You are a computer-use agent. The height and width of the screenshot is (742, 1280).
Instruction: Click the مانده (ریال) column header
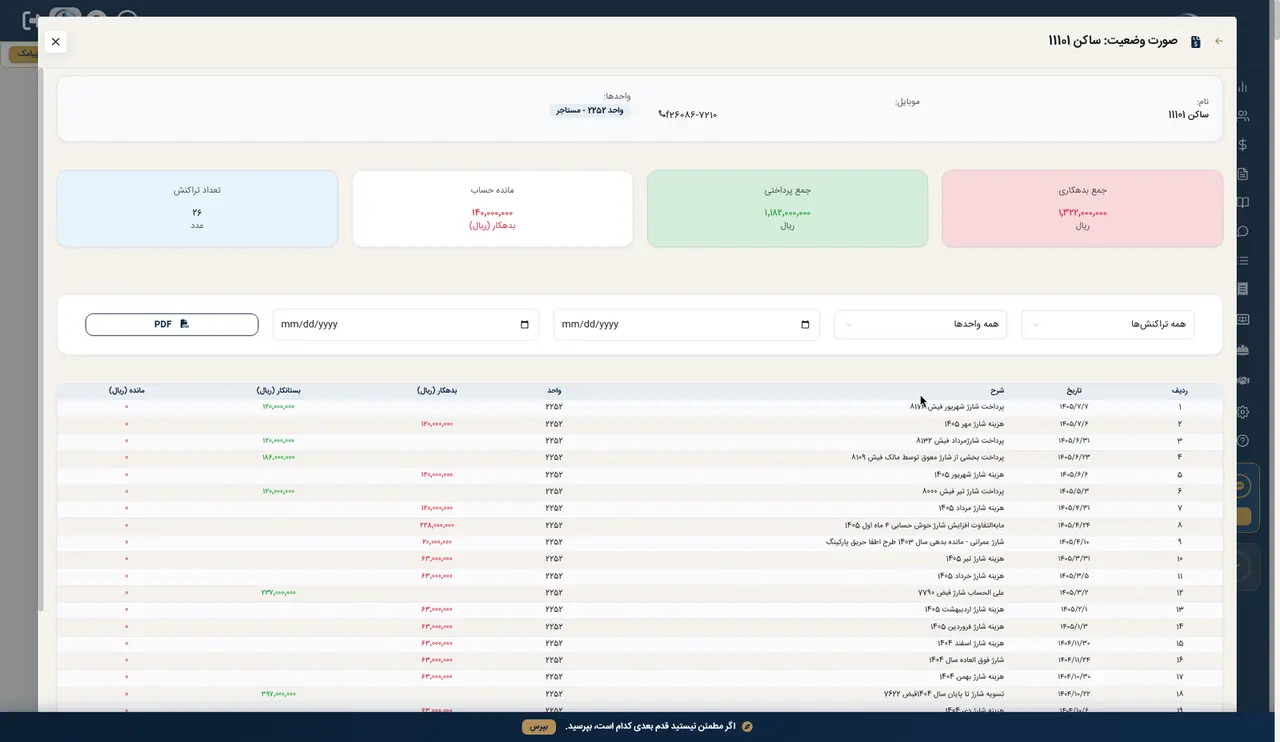[x=127, y=390]
